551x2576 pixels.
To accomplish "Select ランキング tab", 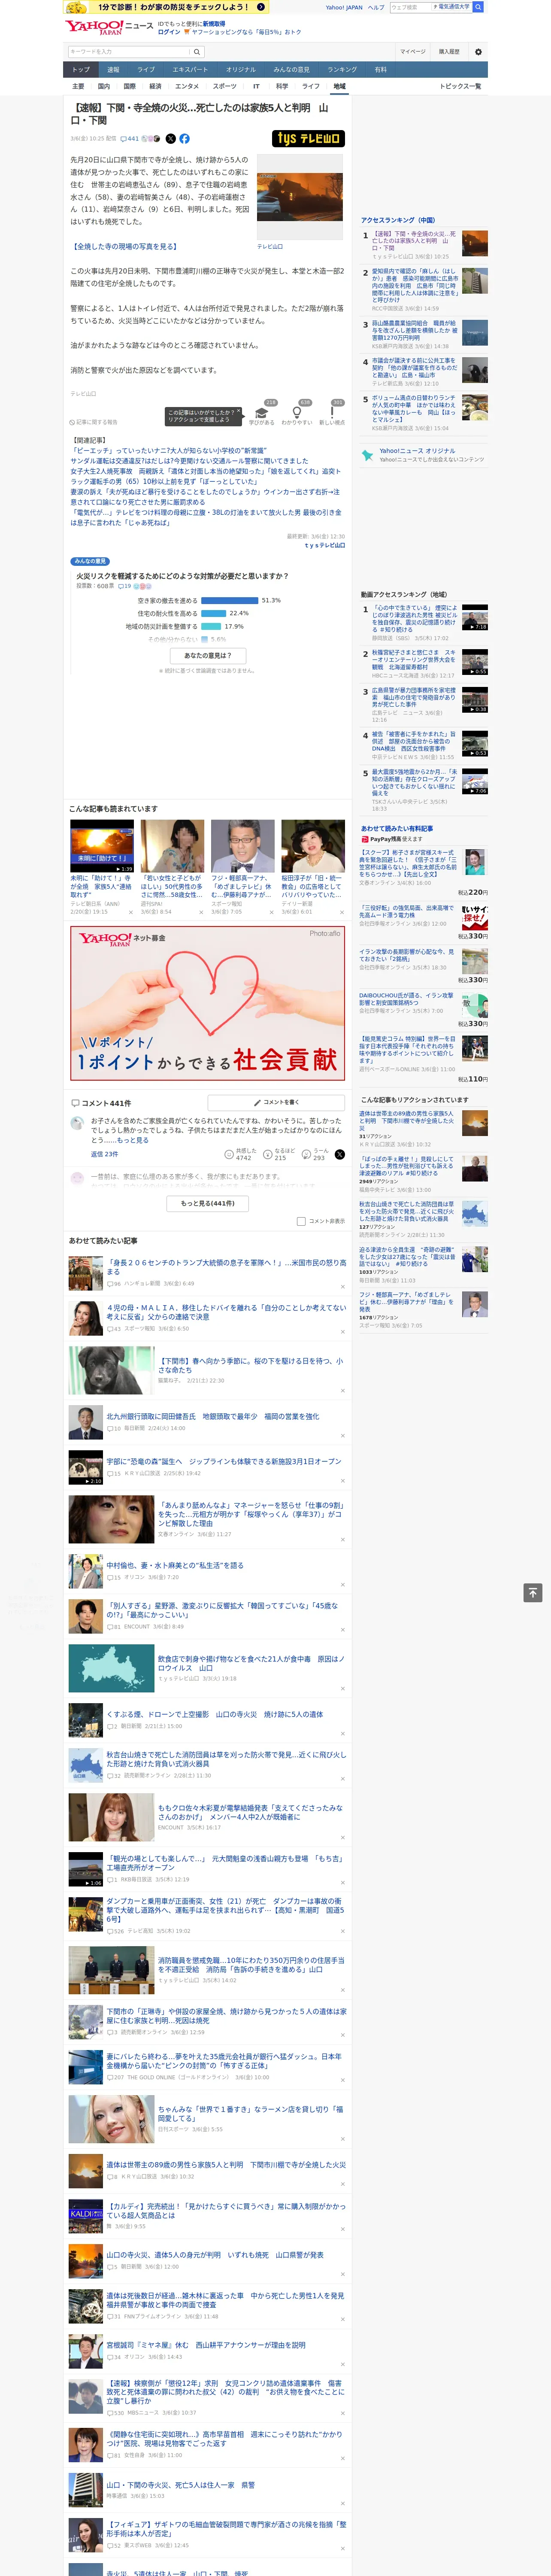I will pyautogui.click(x=342, y=70).
